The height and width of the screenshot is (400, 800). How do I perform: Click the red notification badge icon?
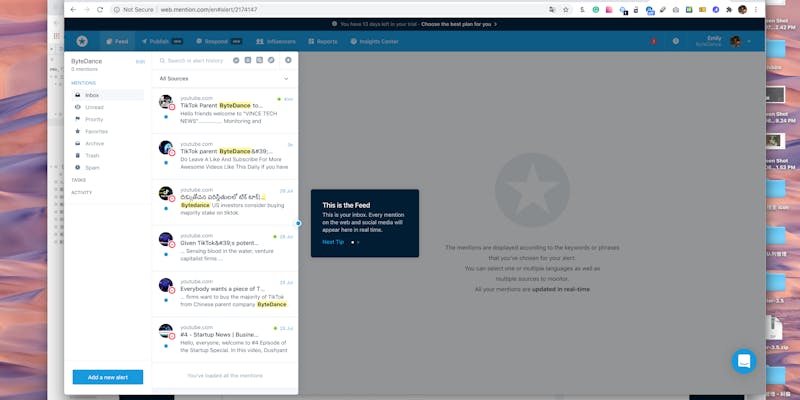click(x=654, y=41)
